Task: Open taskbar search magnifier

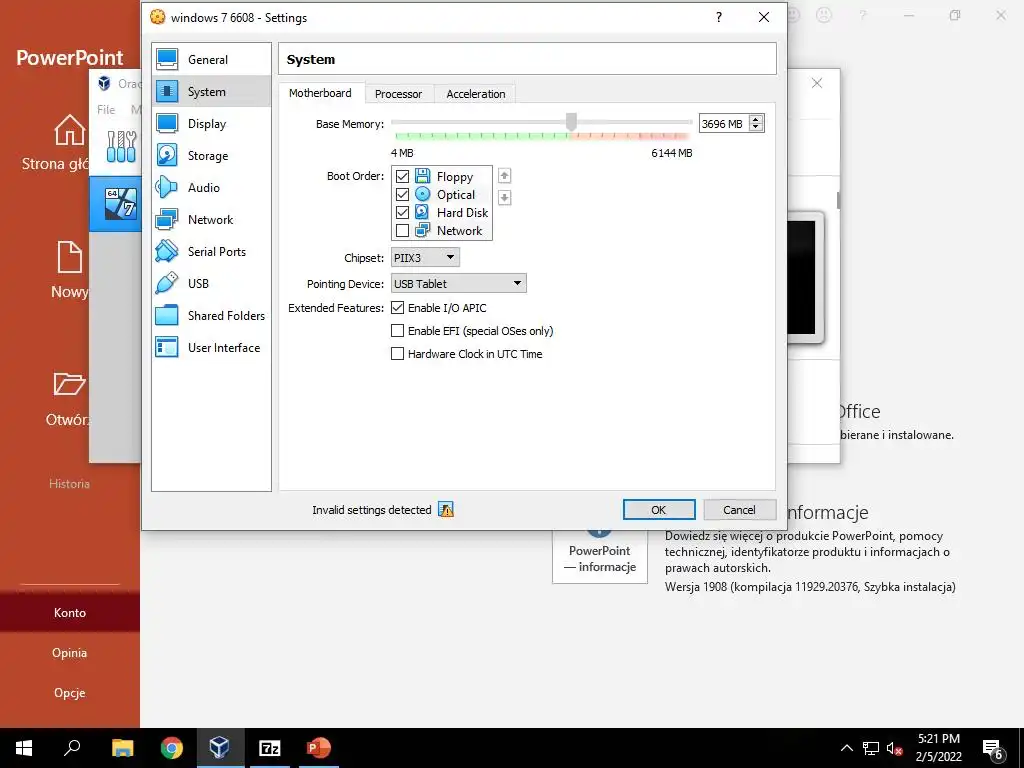Action: coord(72,748)
